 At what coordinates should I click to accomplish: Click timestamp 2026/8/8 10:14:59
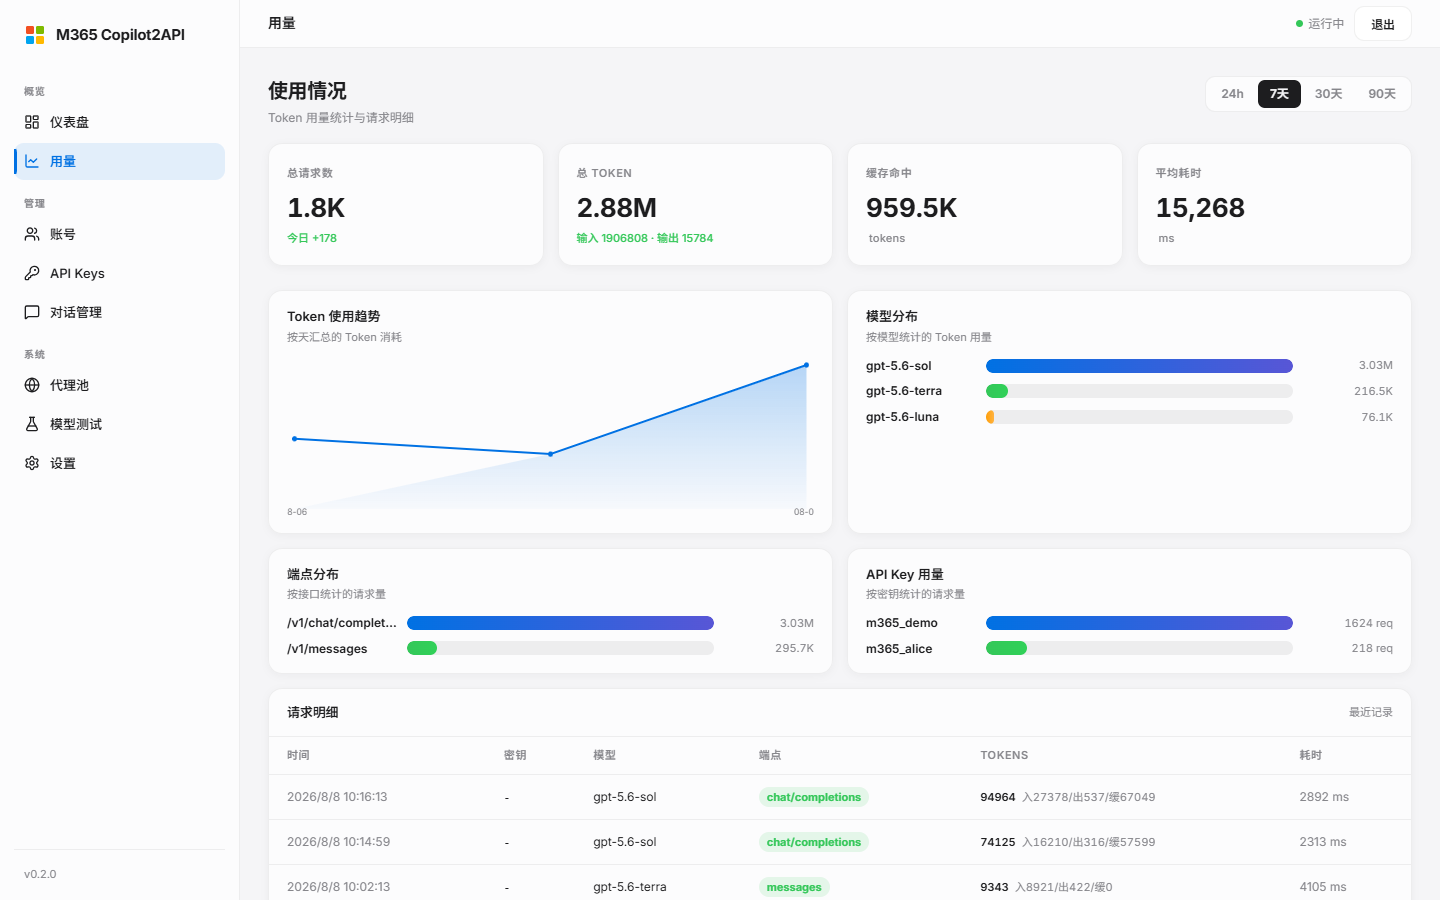point(338,842)
